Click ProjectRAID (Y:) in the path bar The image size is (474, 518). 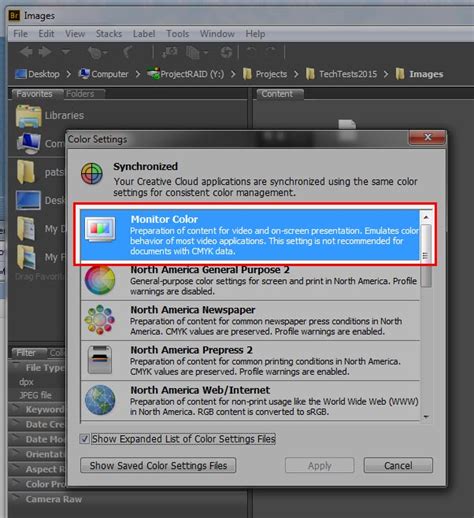186,74
